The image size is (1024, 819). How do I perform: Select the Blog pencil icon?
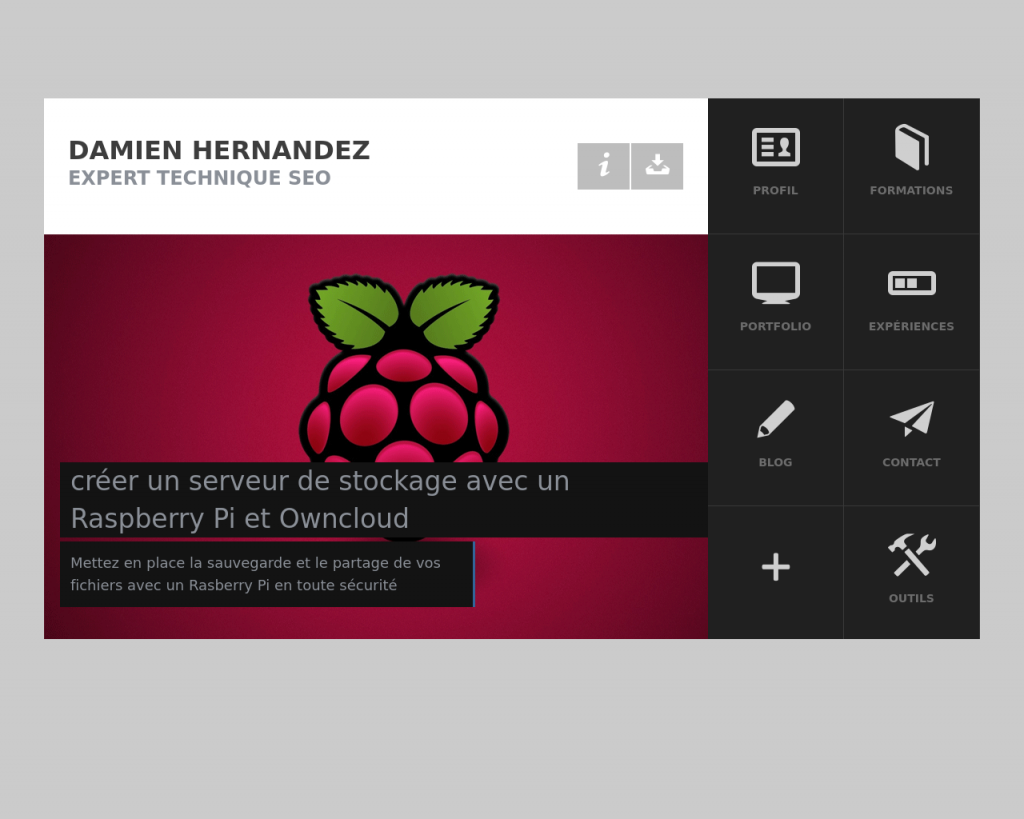(775, 419)
